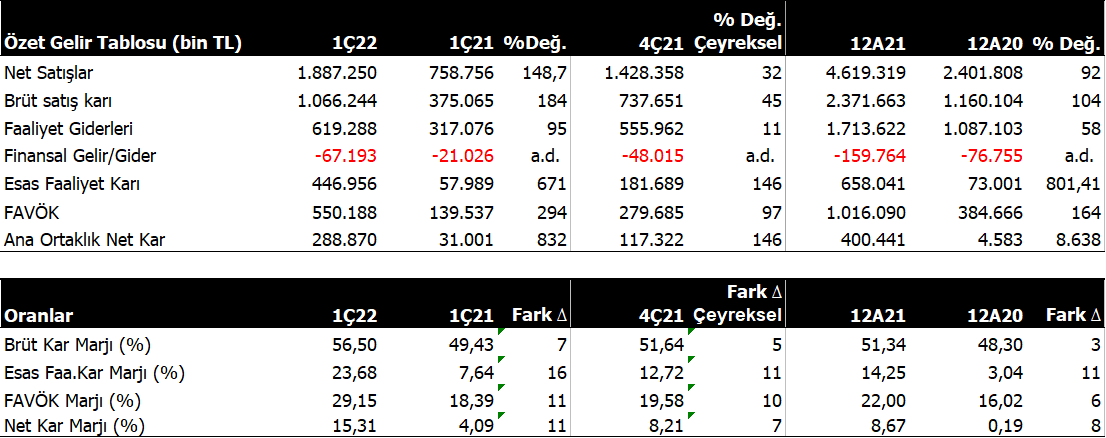
Task: Click the net sales value 1.887.250
Action: click(335, 72)
